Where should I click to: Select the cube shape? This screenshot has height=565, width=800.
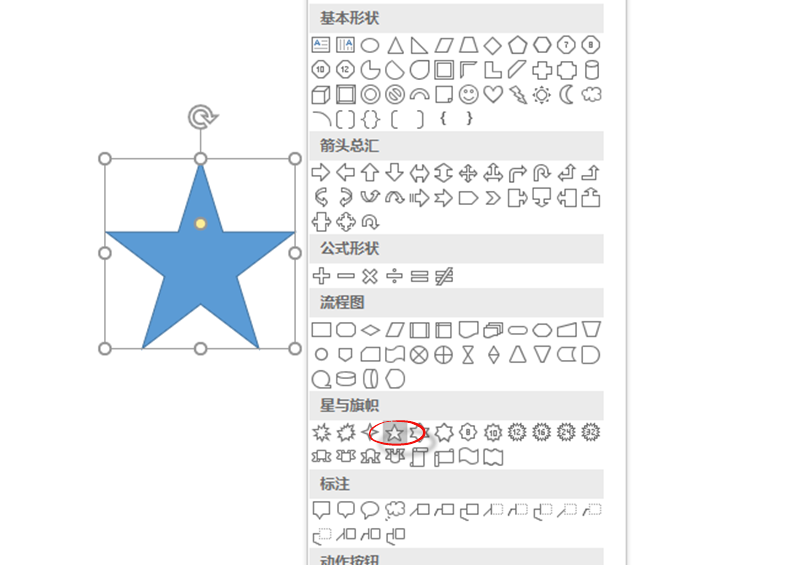pos(321,95)
